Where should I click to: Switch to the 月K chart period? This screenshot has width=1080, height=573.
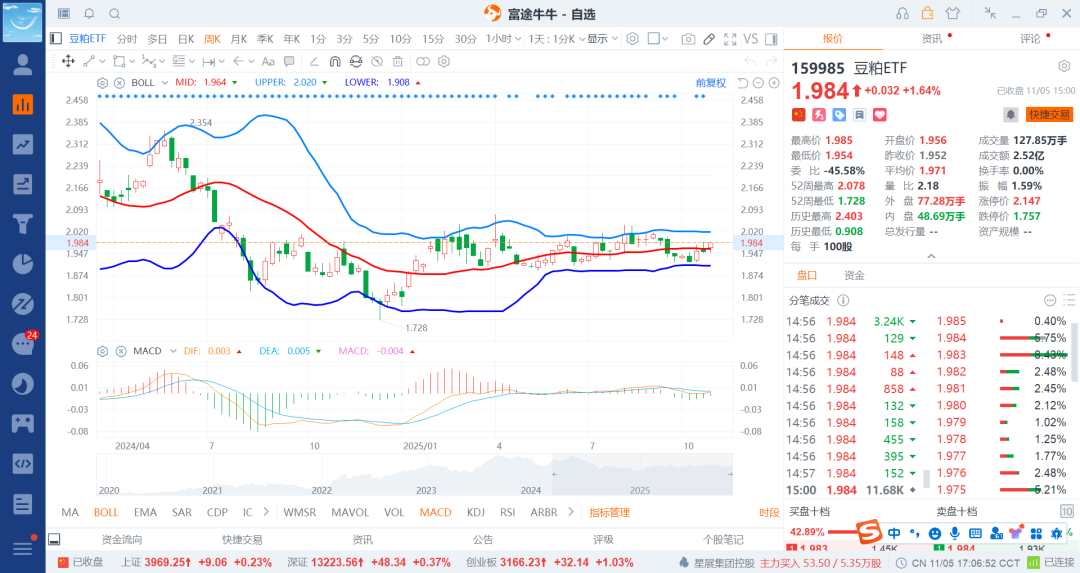(x=239, y=39)
